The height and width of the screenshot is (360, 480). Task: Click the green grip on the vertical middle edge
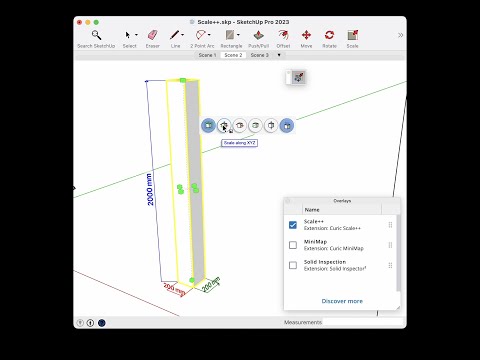[195, 188]
